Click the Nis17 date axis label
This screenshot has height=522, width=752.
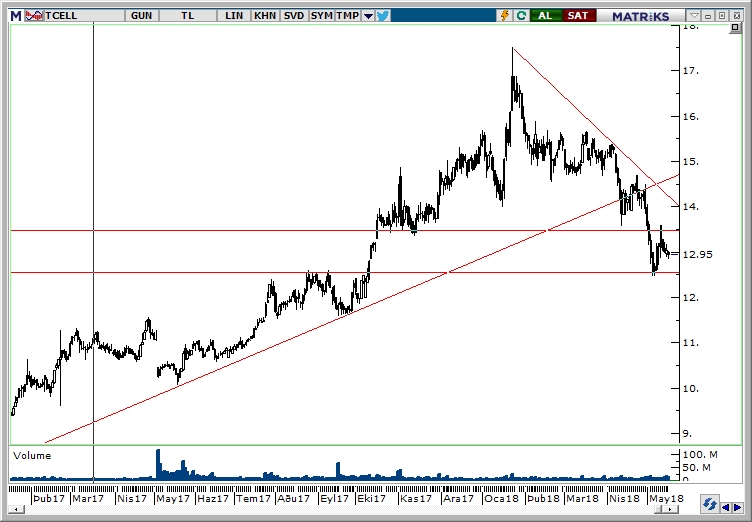click(132, 498)
